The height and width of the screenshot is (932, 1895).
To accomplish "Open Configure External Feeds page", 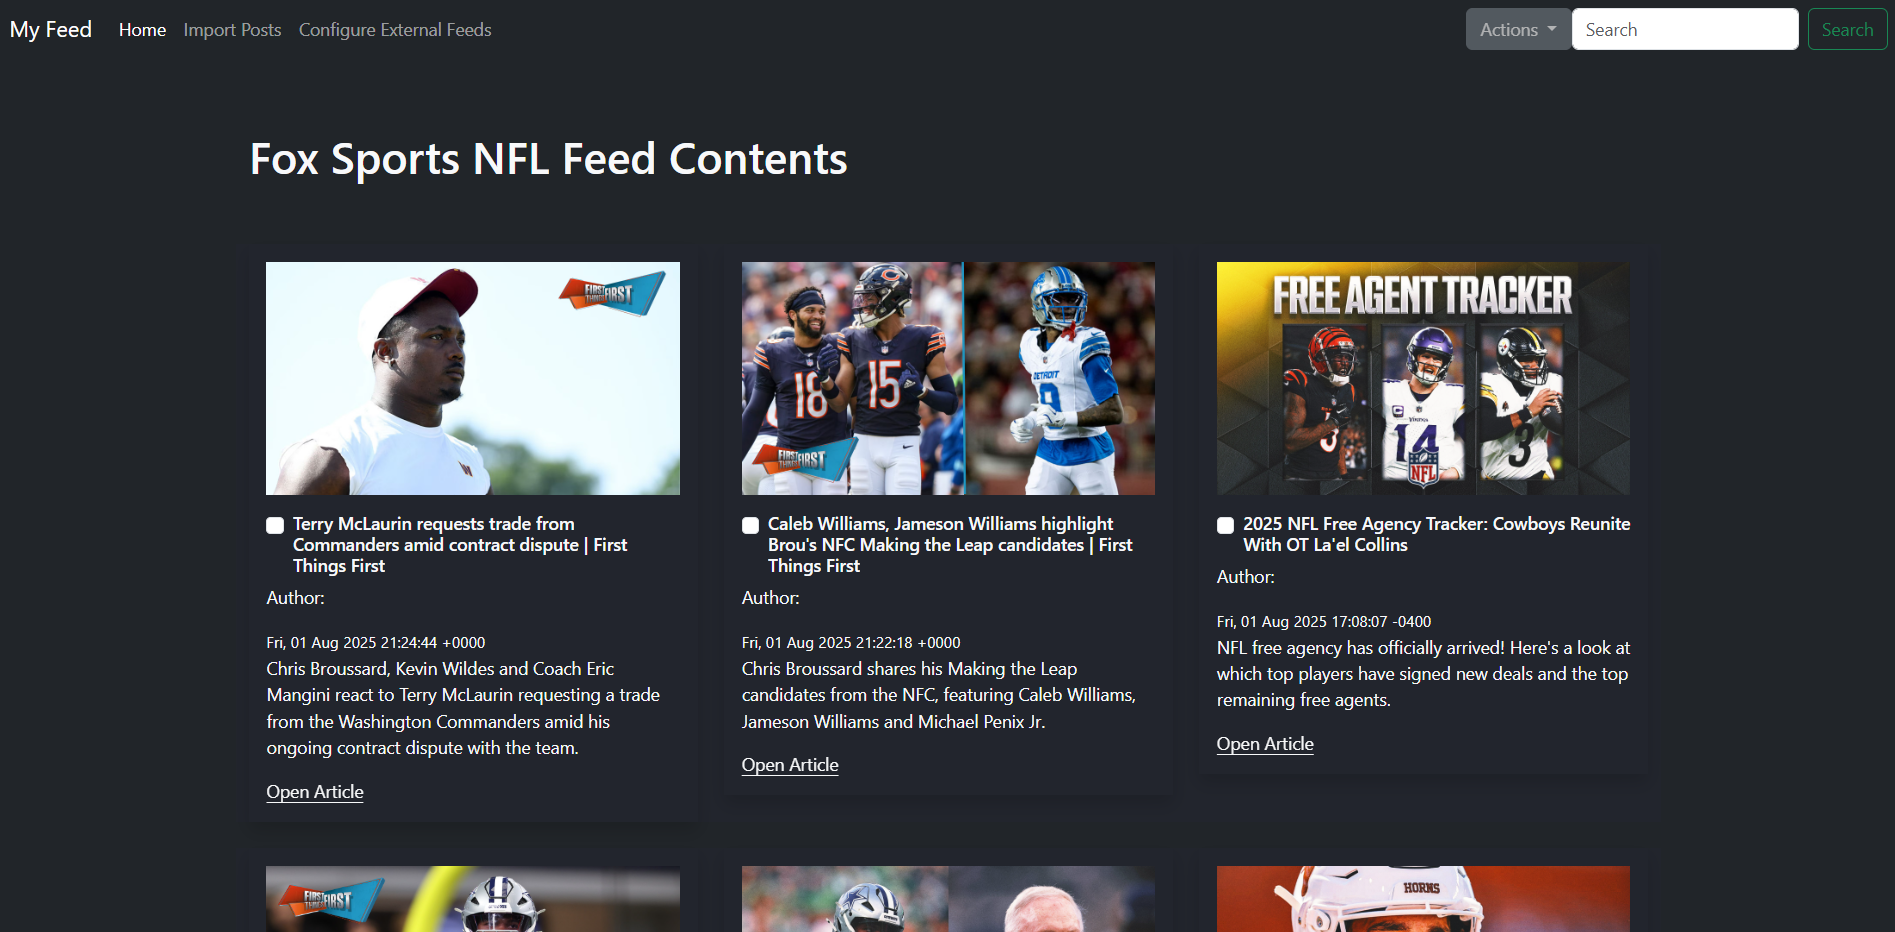I will [x=395, y=30].
